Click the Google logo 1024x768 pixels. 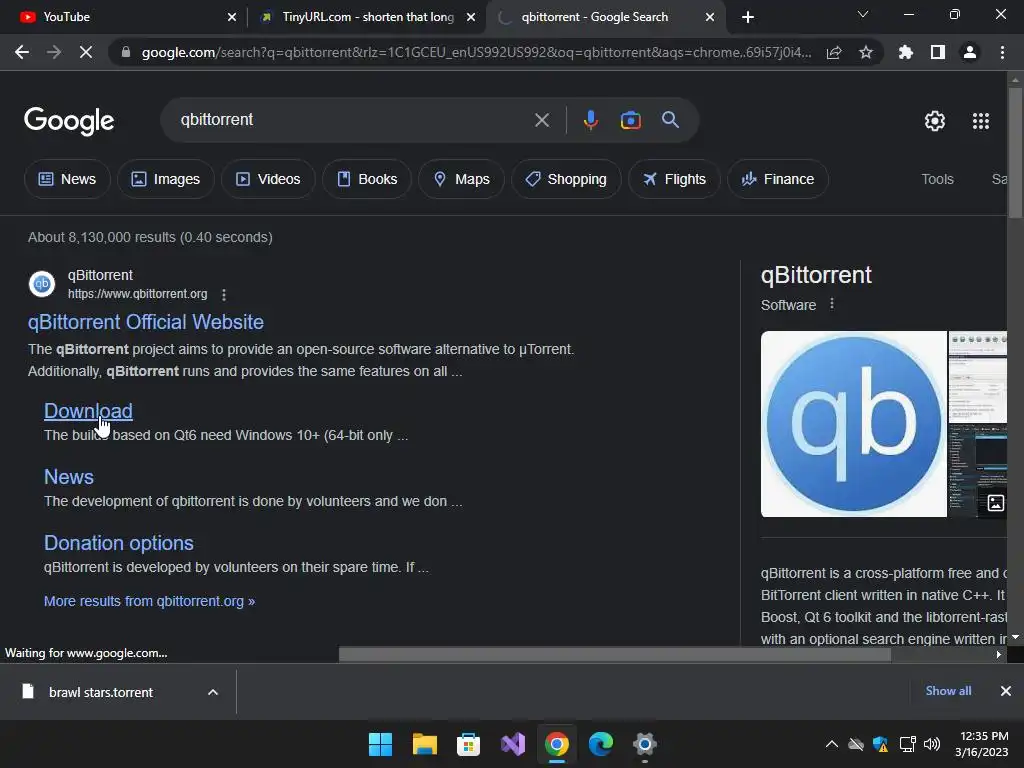69,121
